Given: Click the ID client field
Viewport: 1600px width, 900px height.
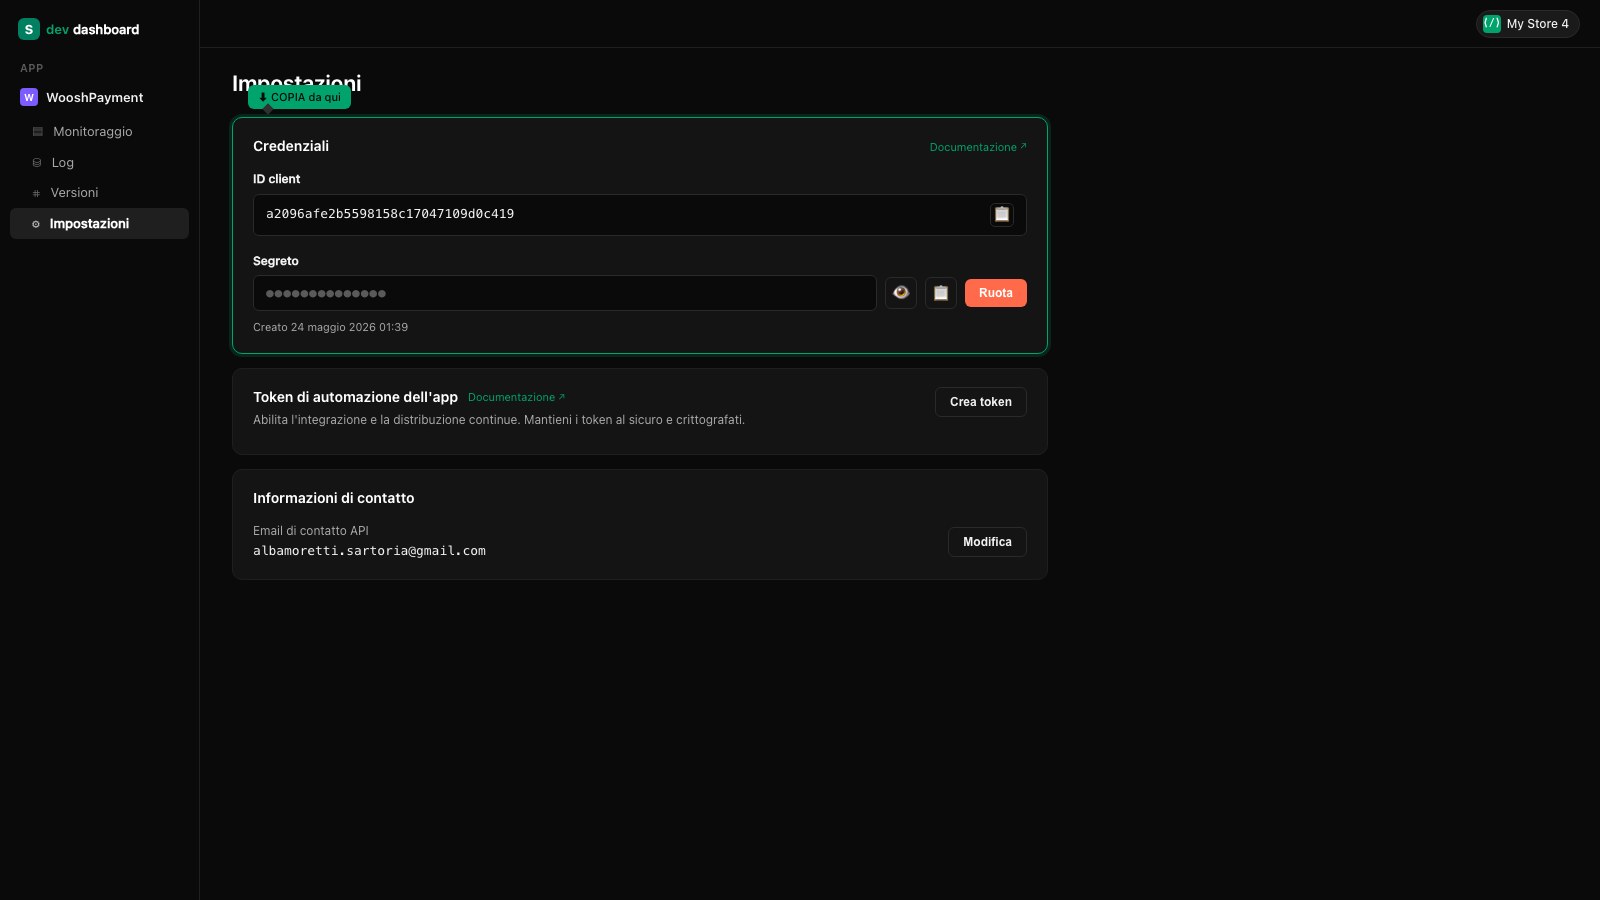Looking at the screenshot, I should 640,215.
